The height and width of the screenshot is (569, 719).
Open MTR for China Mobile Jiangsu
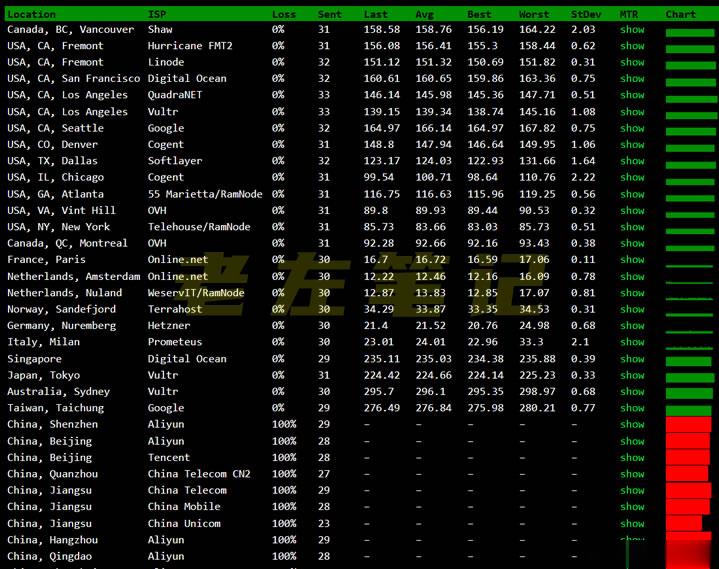[632, 507]
